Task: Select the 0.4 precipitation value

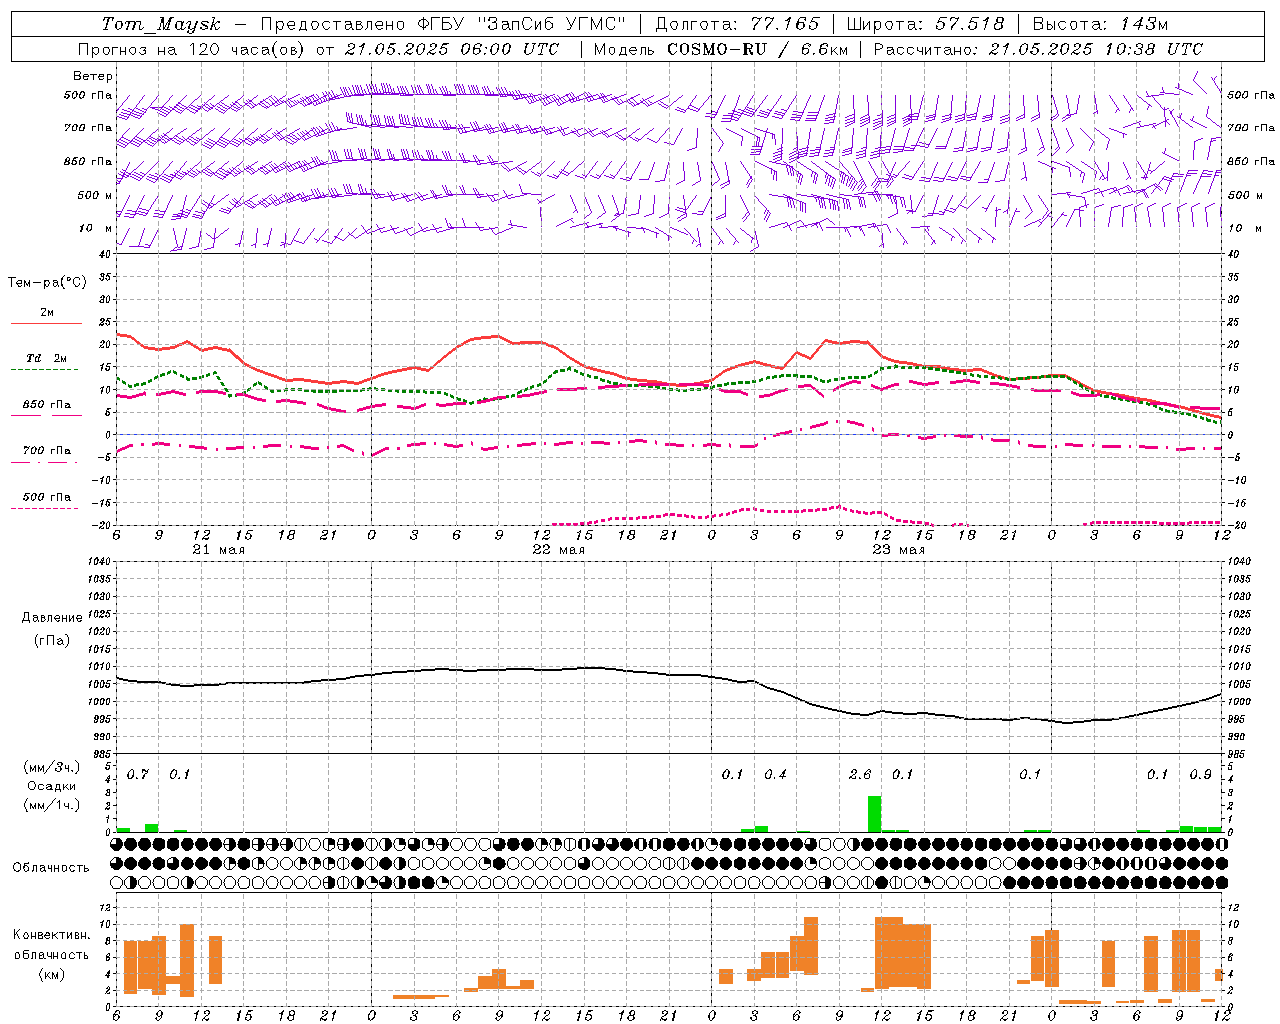Action: point(775,774)
